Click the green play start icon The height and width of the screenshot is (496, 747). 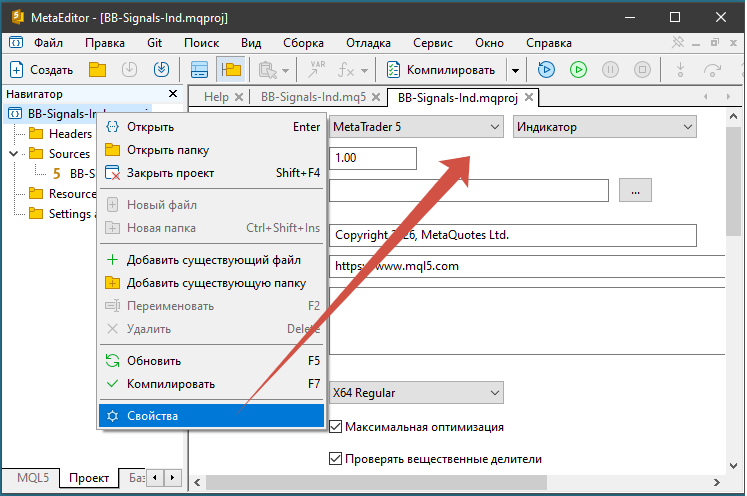578,70
